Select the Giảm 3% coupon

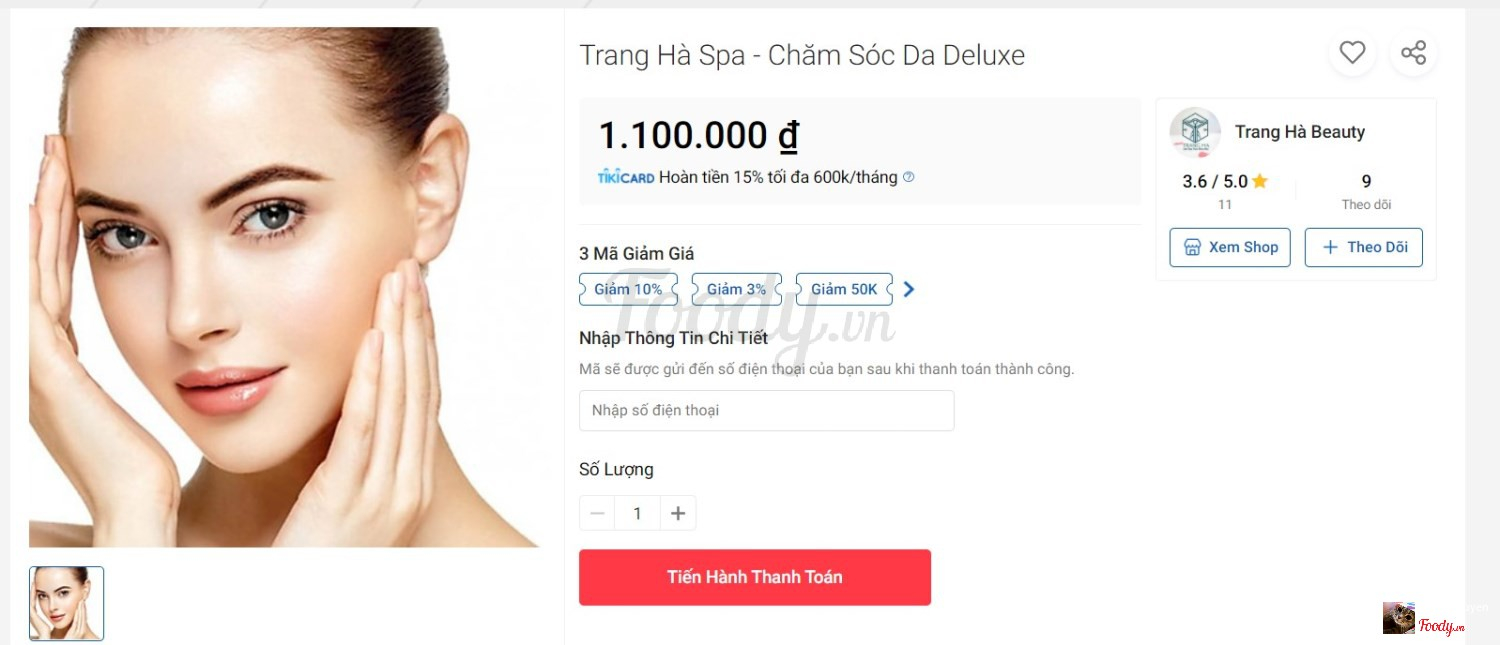pyautogui.click(x=736, y=289)
